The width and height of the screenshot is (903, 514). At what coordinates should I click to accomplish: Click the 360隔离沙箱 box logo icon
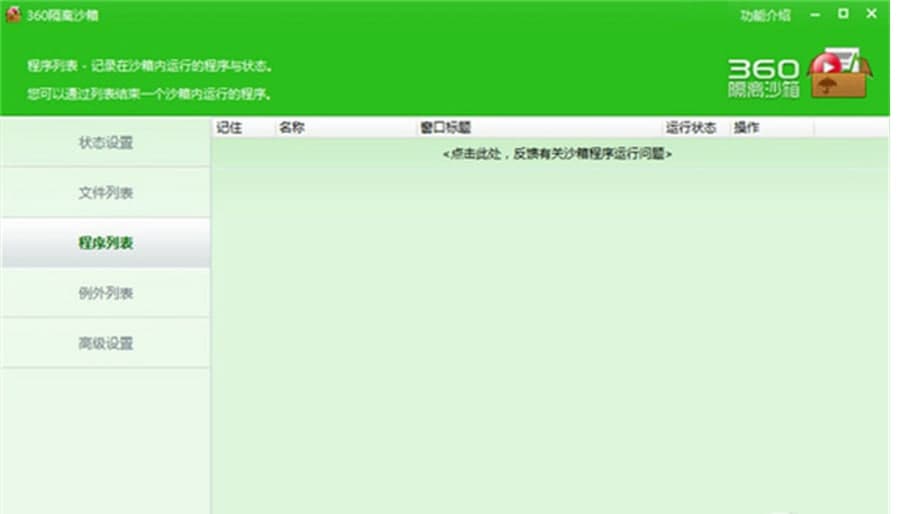pos(839,73)
